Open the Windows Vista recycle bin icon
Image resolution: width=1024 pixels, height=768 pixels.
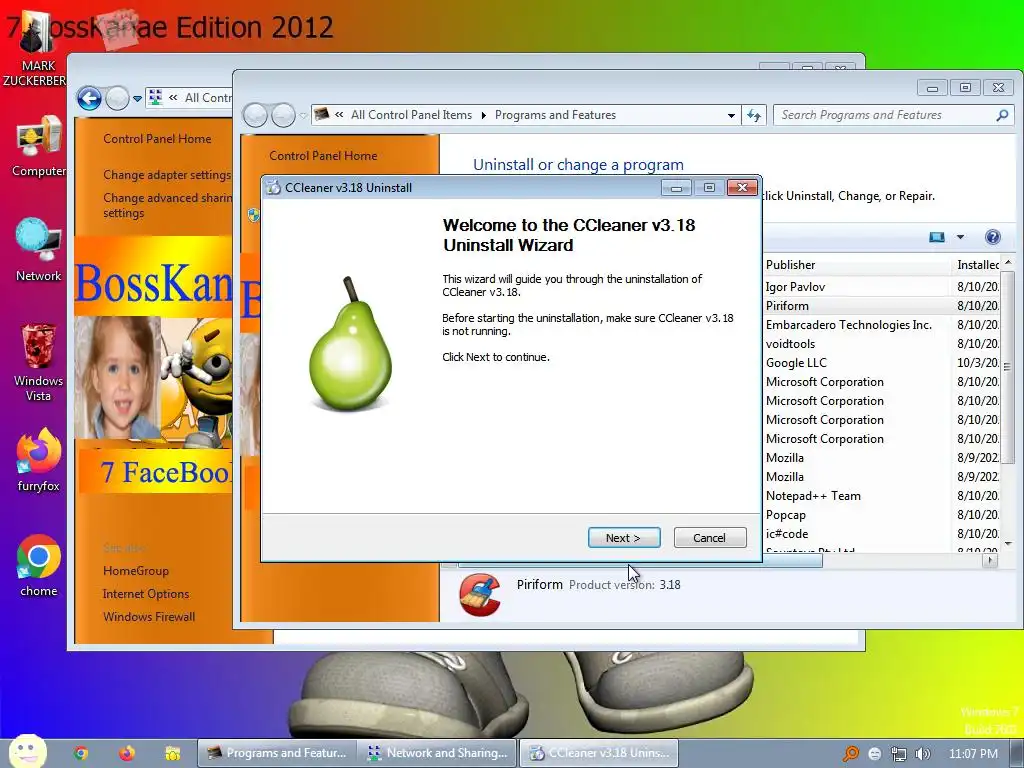(39, 362)
